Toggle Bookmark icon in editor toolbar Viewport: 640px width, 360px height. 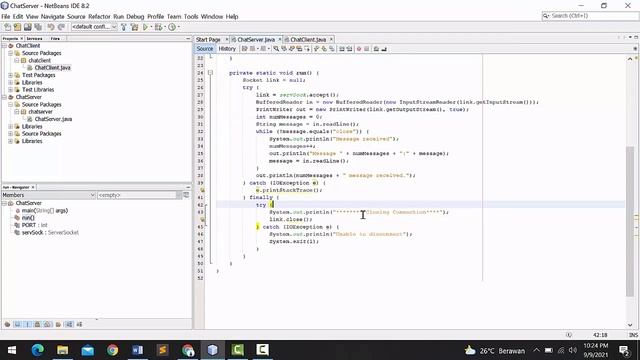(332, 49)
